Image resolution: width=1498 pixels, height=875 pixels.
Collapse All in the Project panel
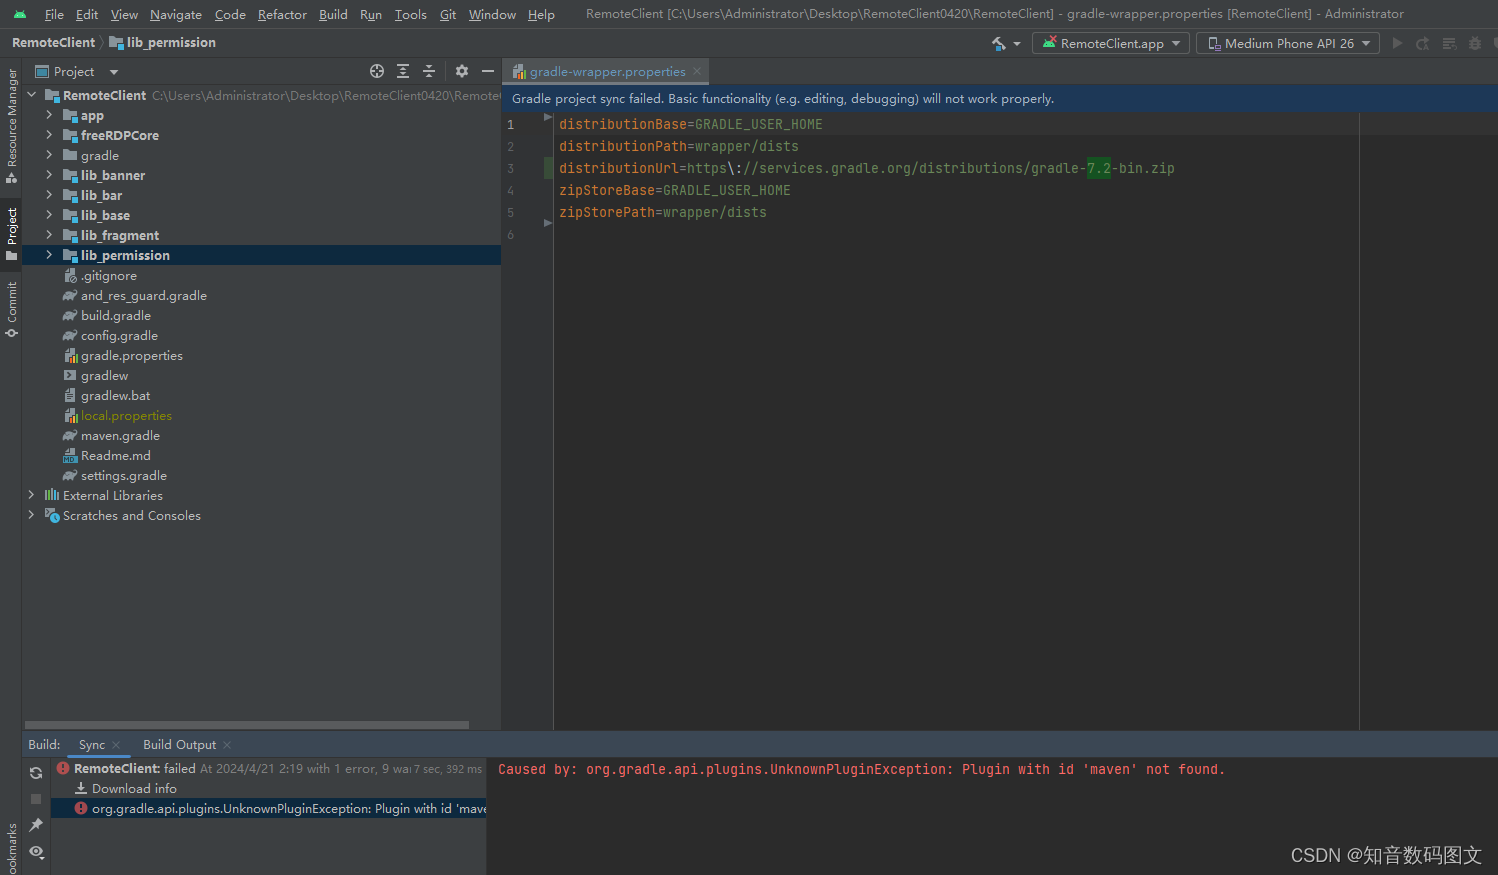(x=428, y=71)
